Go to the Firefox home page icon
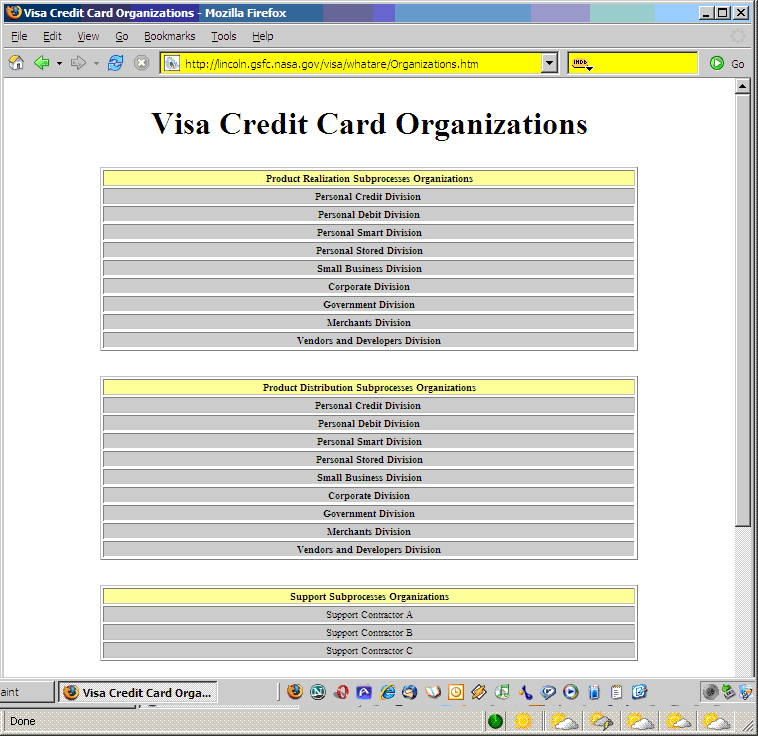Viewport: 758px width, 736px height. point(16,63)
